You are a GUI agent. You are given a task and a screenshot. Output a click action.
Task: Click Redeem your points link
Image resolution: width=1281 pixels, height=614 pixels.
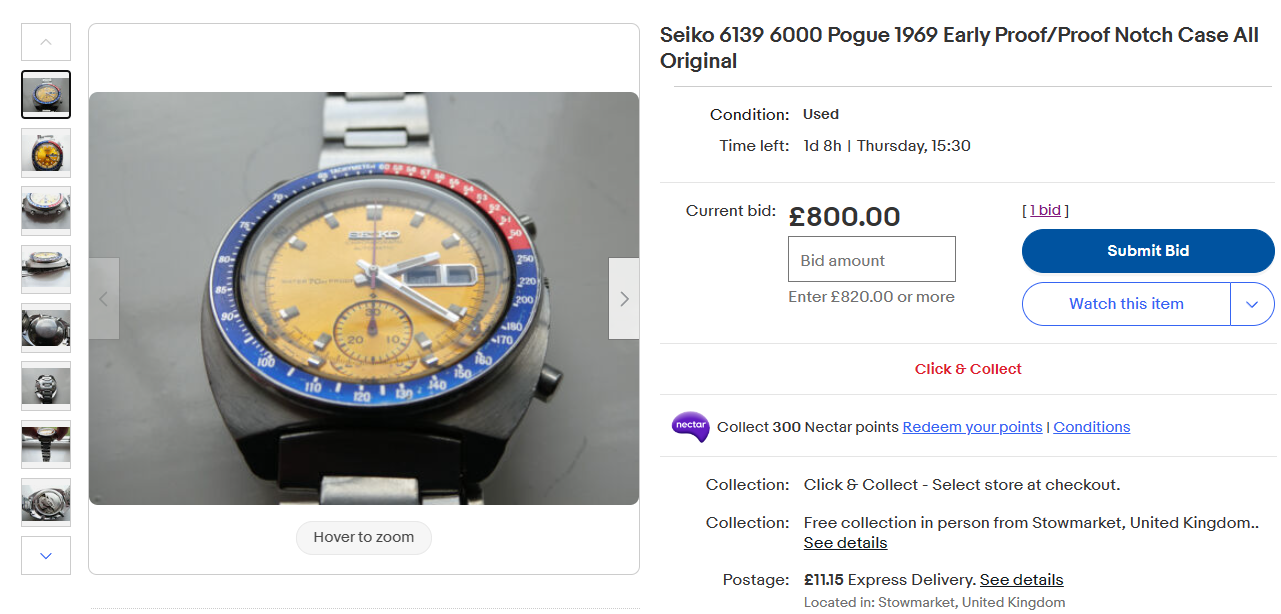tap(972, 427)
